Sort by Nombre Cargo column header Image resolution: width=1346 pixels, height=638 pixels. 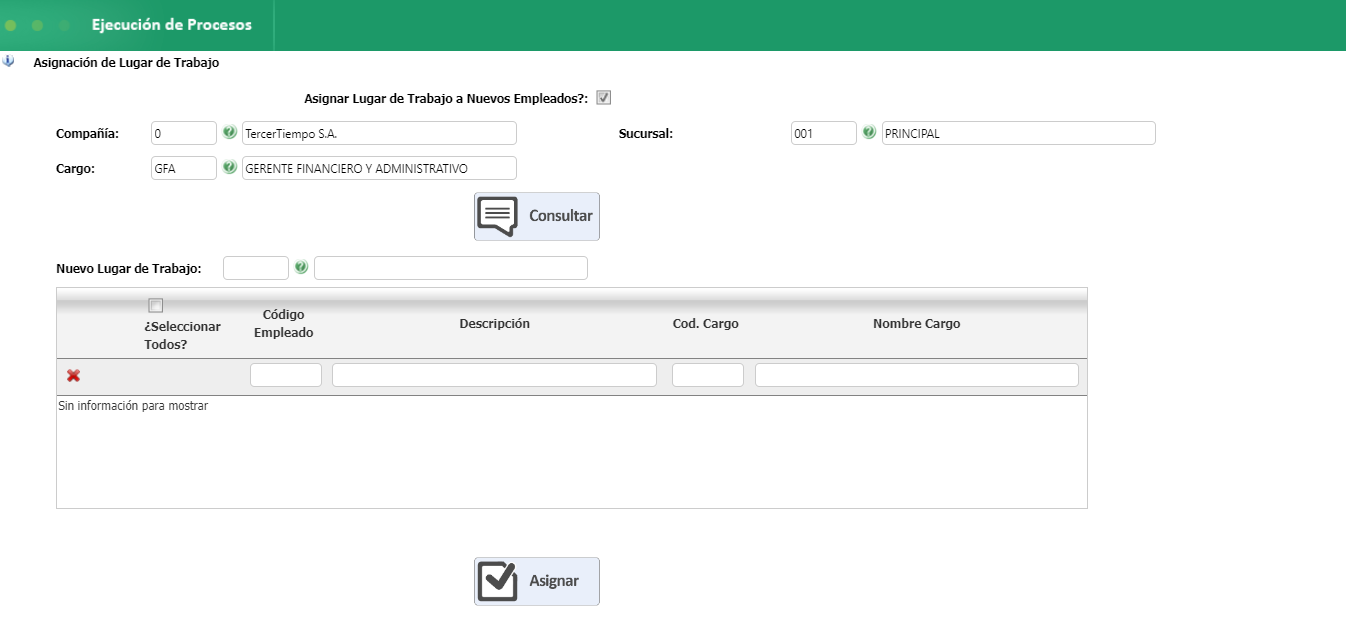point(916,324)
